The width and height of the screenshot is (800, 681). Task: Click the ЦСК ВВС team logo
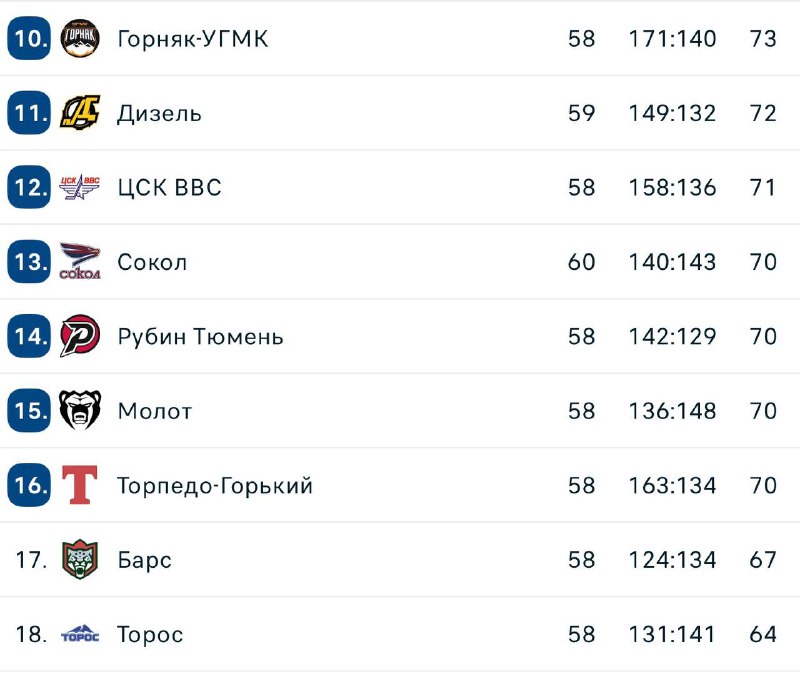(80, 187)
